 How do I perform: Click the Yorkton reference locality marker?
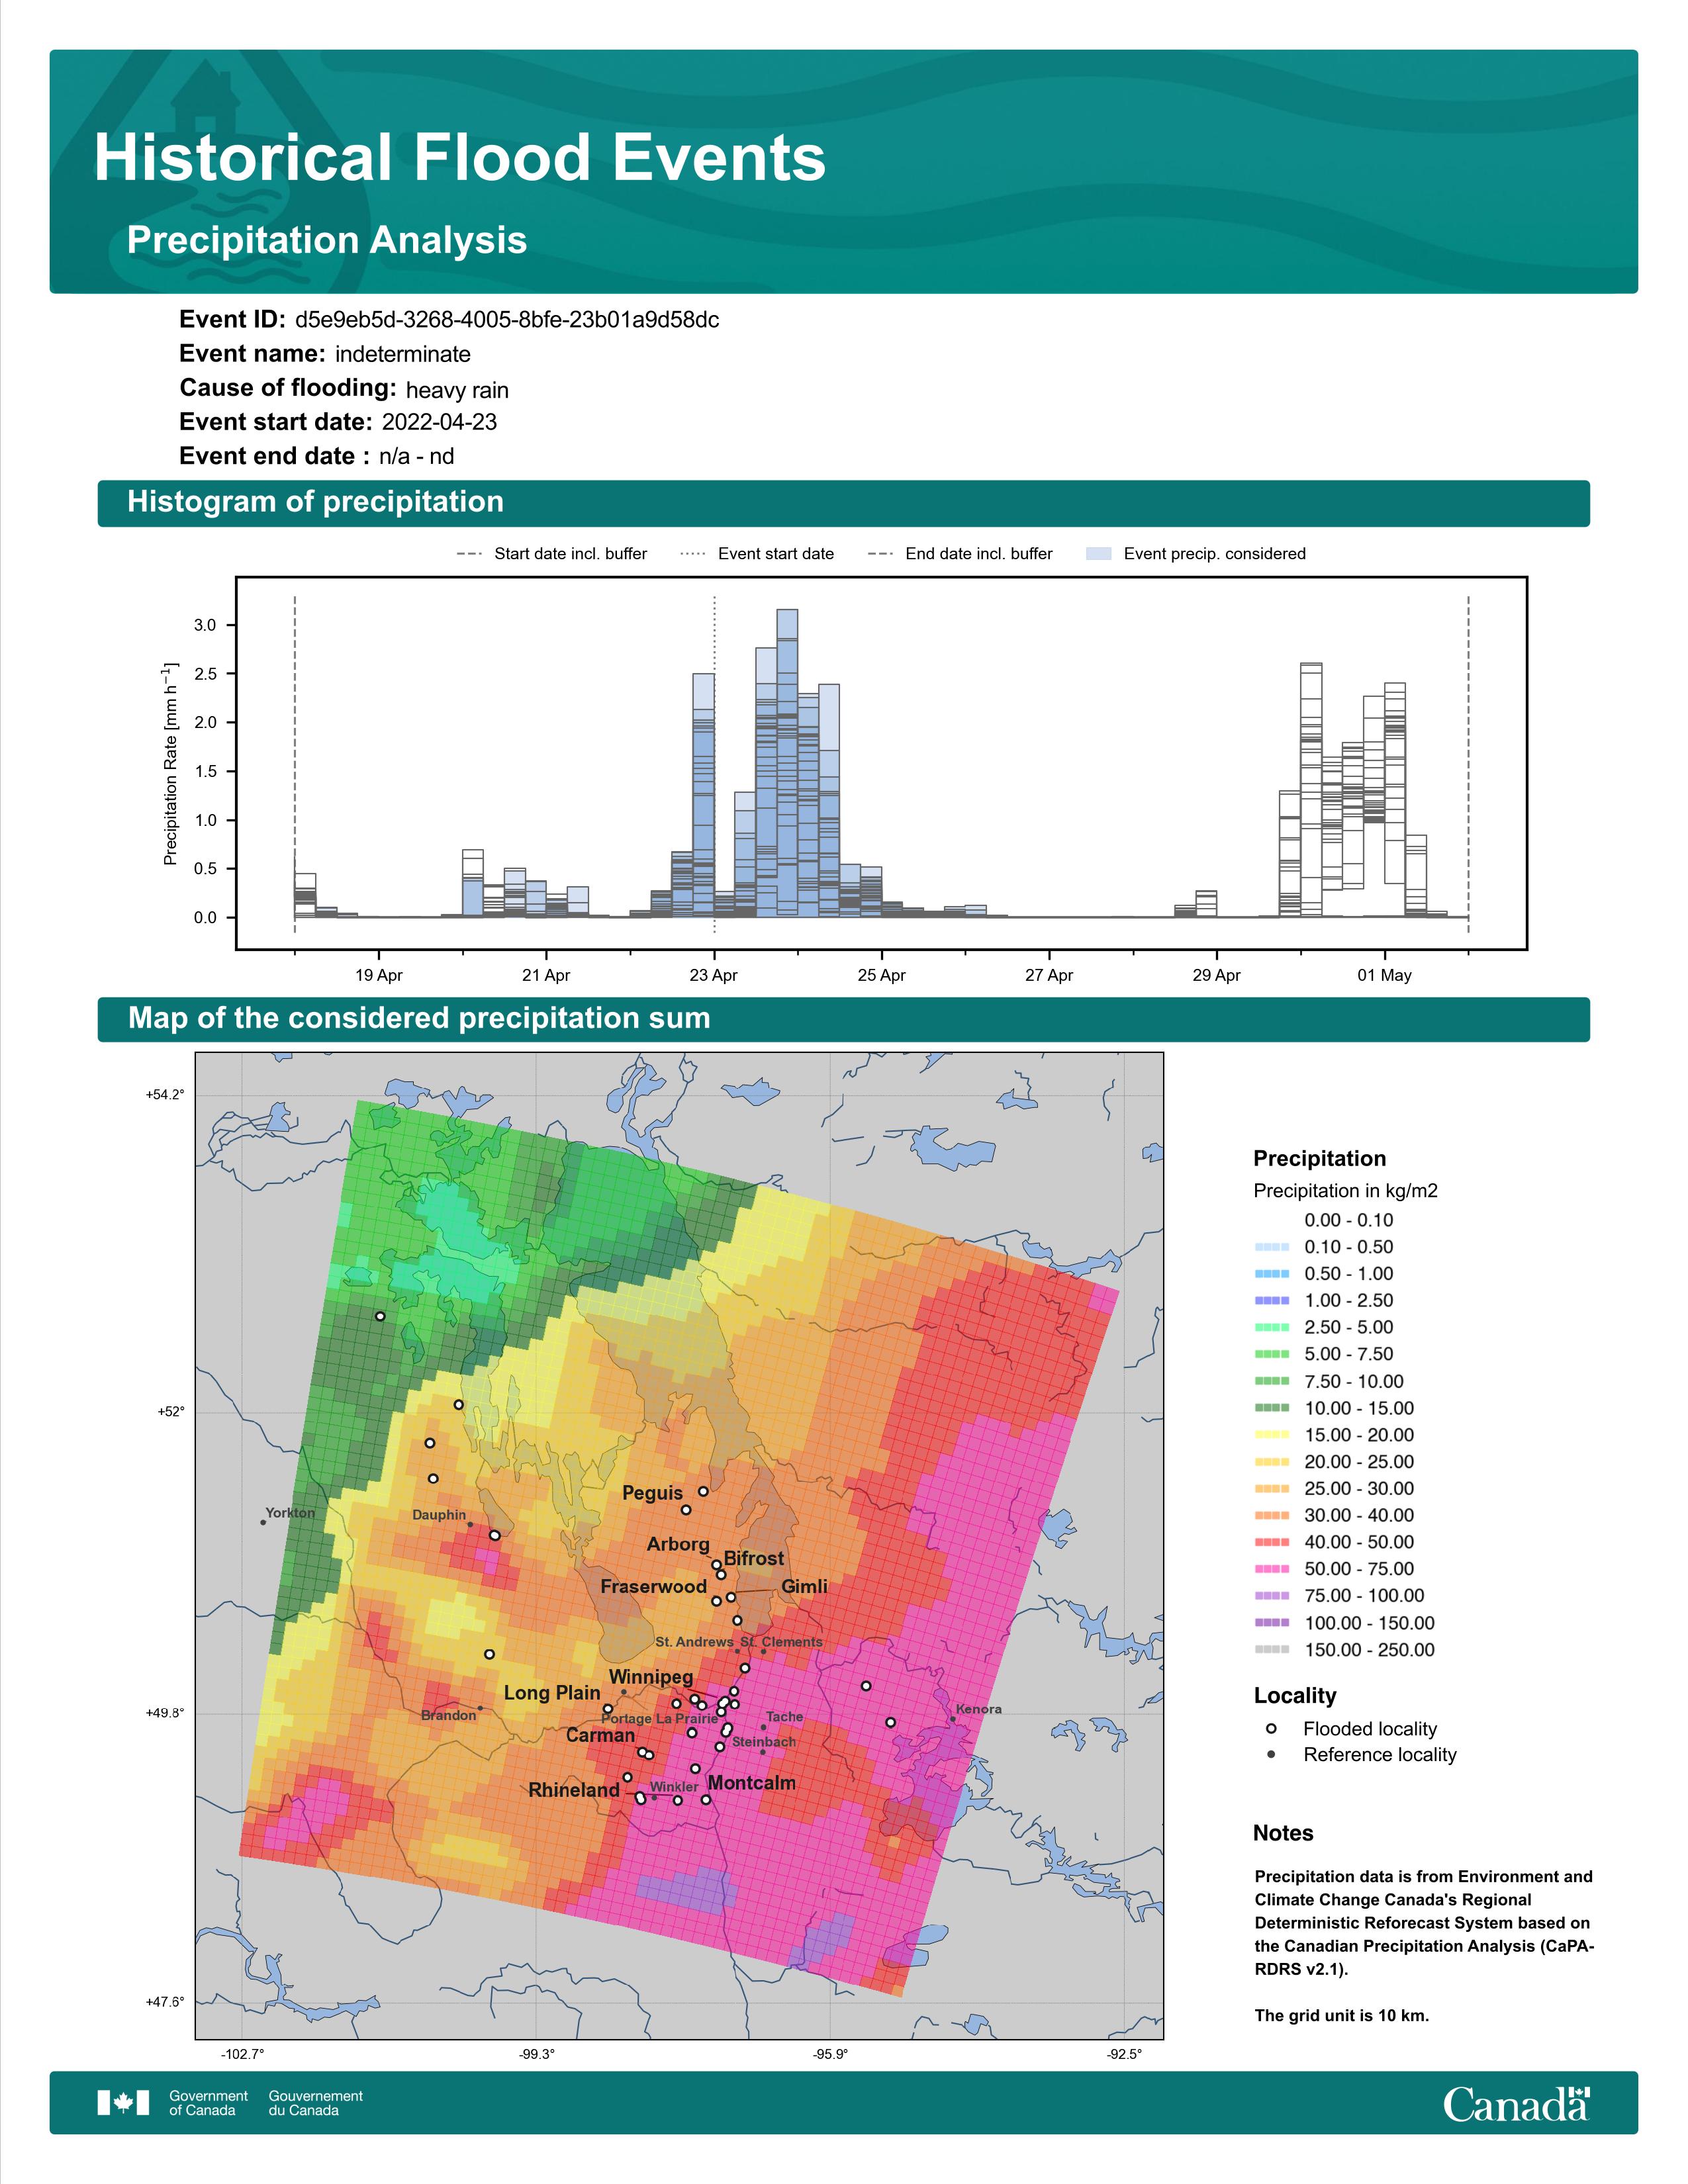263,1522
